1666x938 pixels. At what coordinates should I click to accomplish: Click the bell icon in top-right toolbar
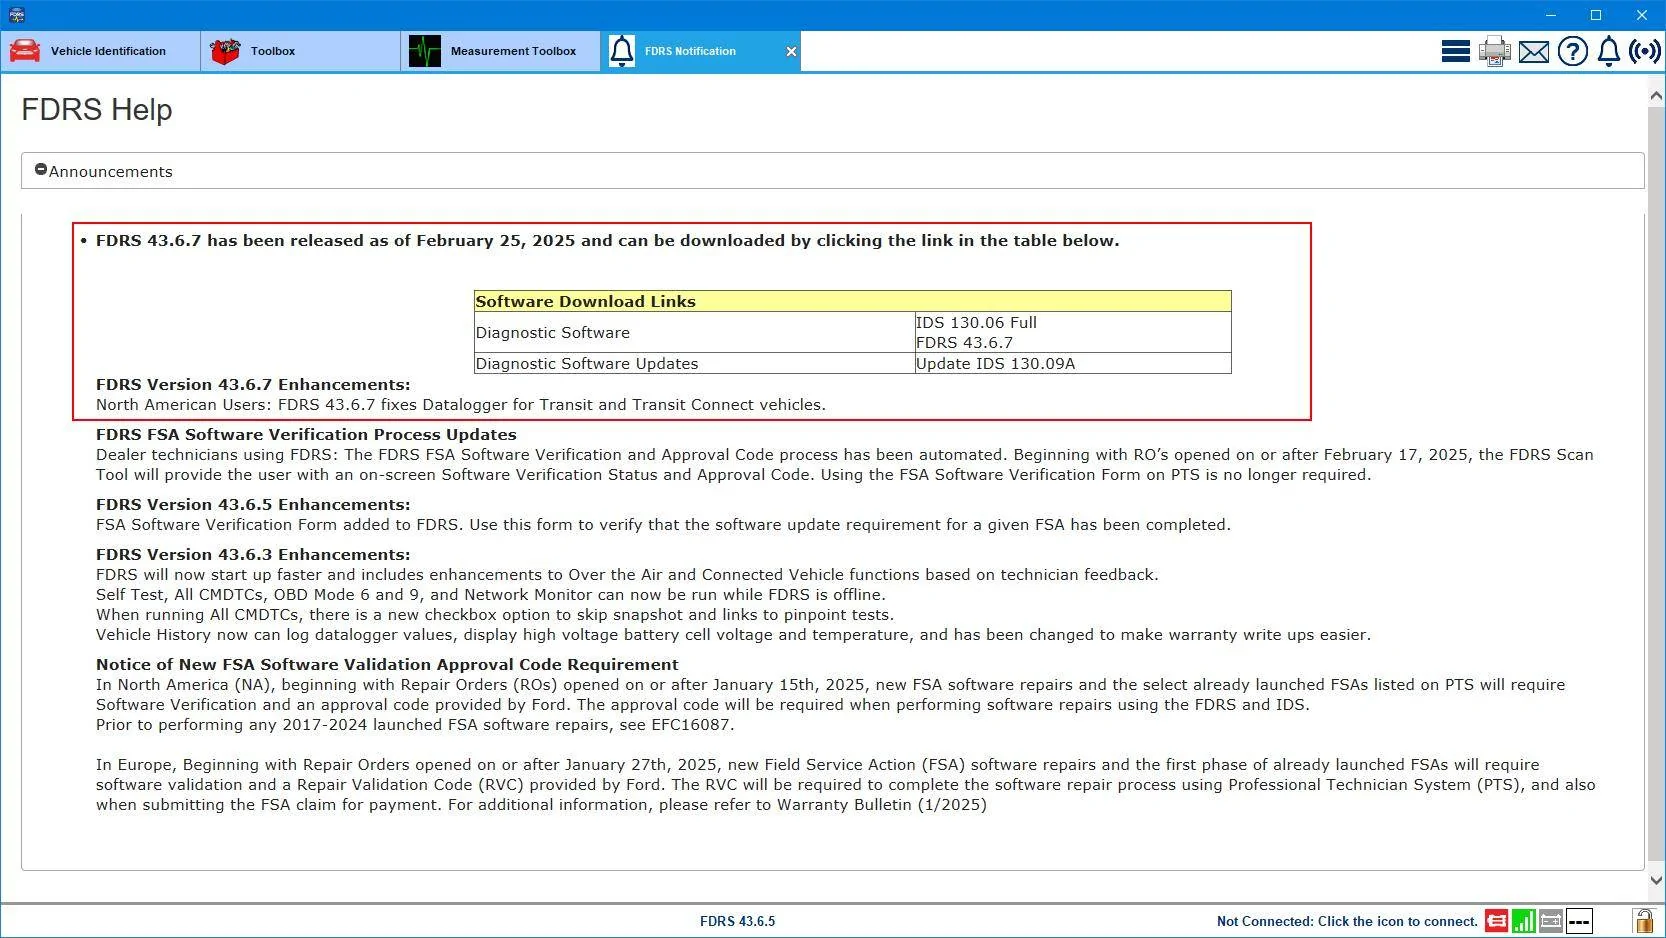[x=1608, y=51]
